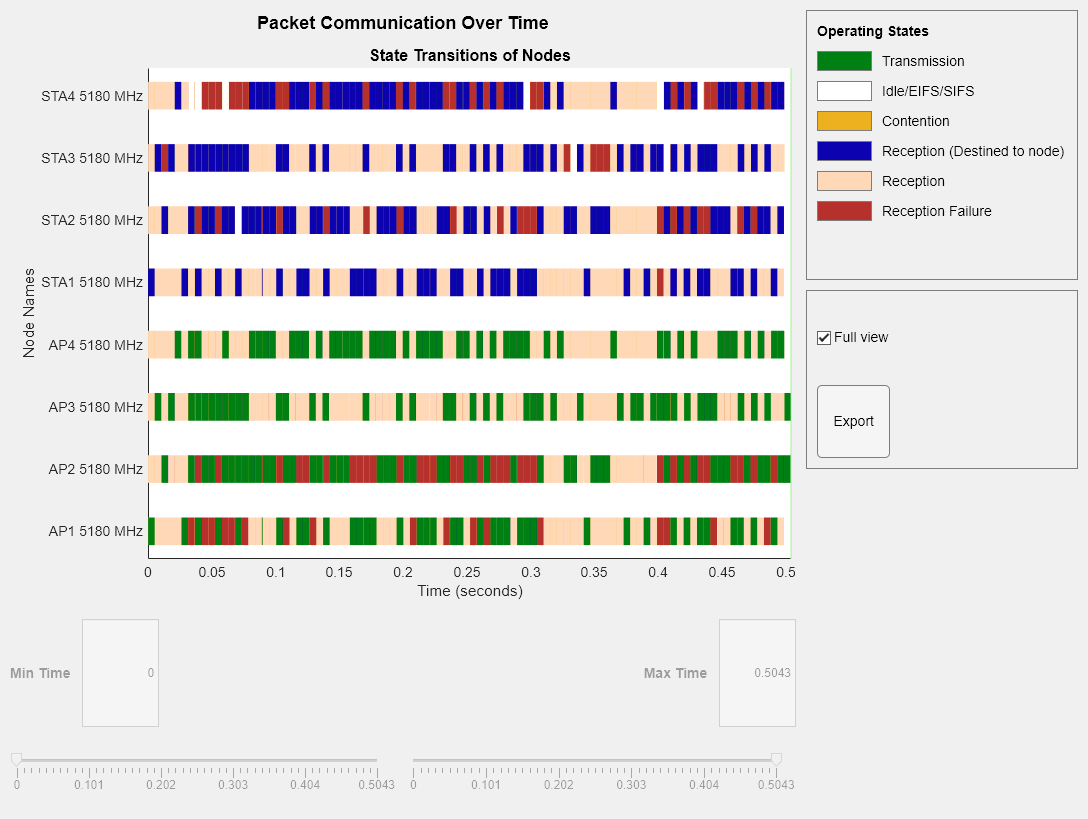
Task: Click the Export button
Action: coord(853,421)
